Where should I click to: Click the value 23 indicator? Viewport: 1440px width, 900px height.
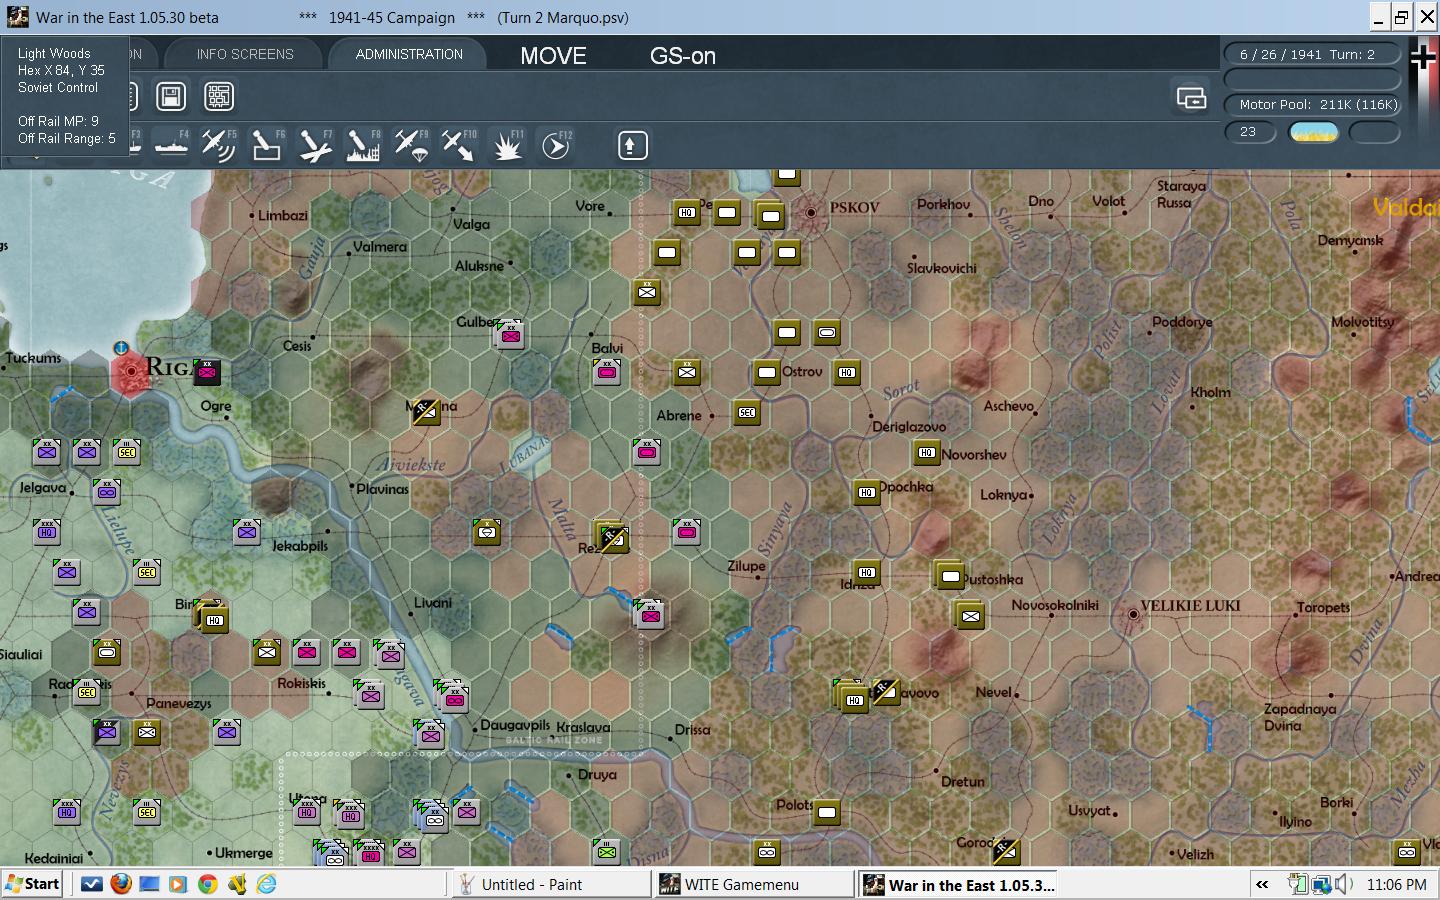click(x=1250, y=132)
